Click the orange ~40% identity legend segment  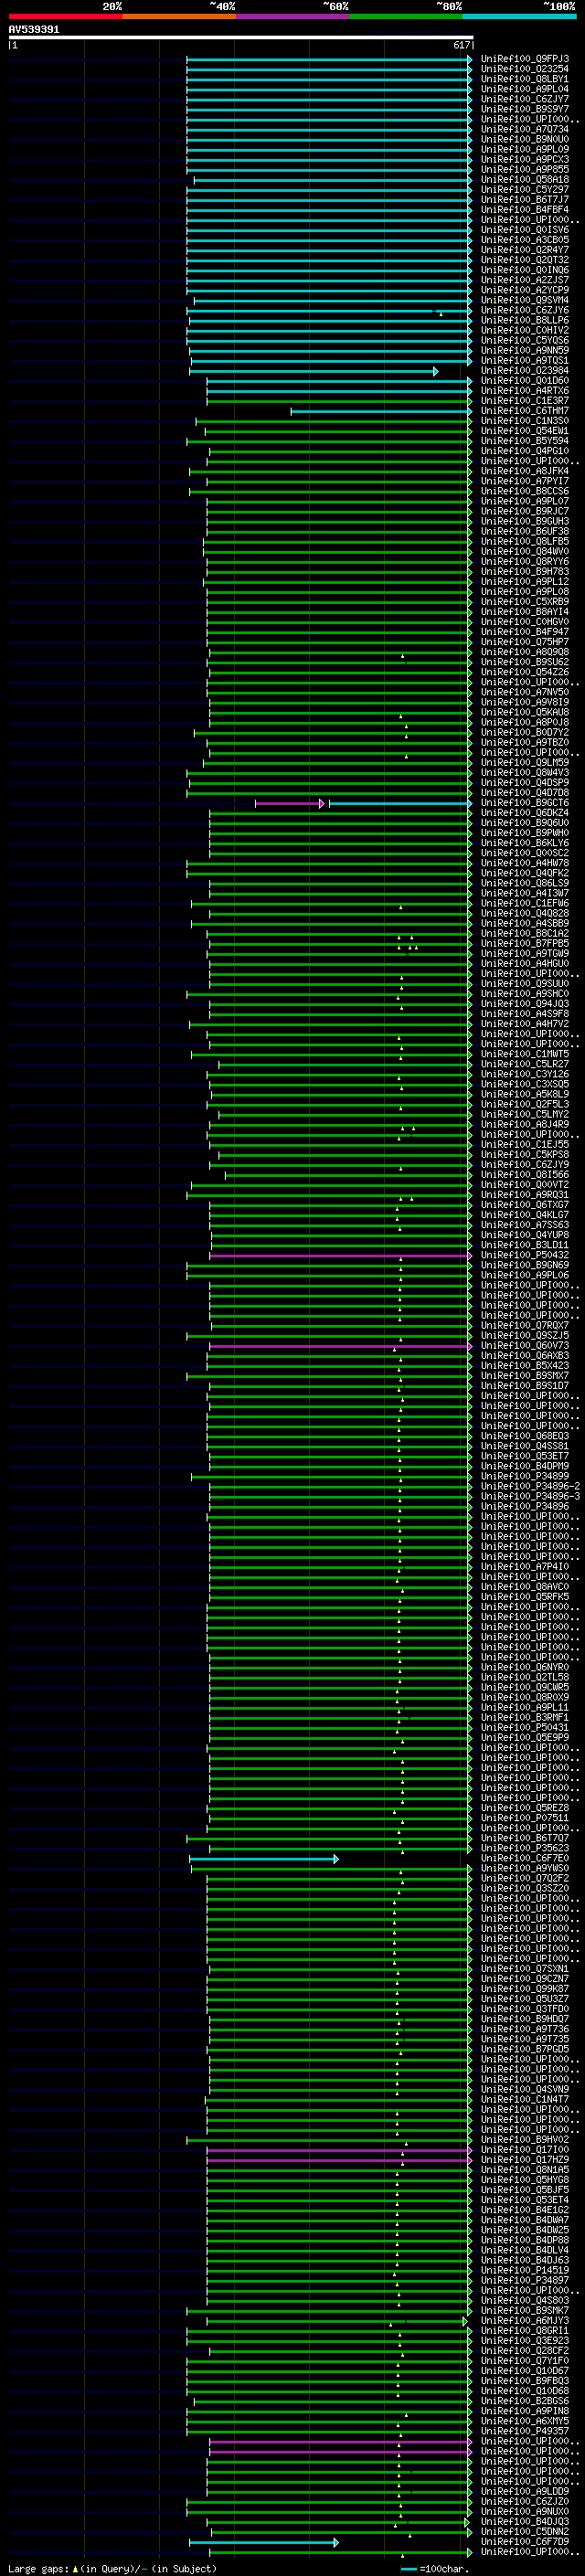[x=179, y=16]
